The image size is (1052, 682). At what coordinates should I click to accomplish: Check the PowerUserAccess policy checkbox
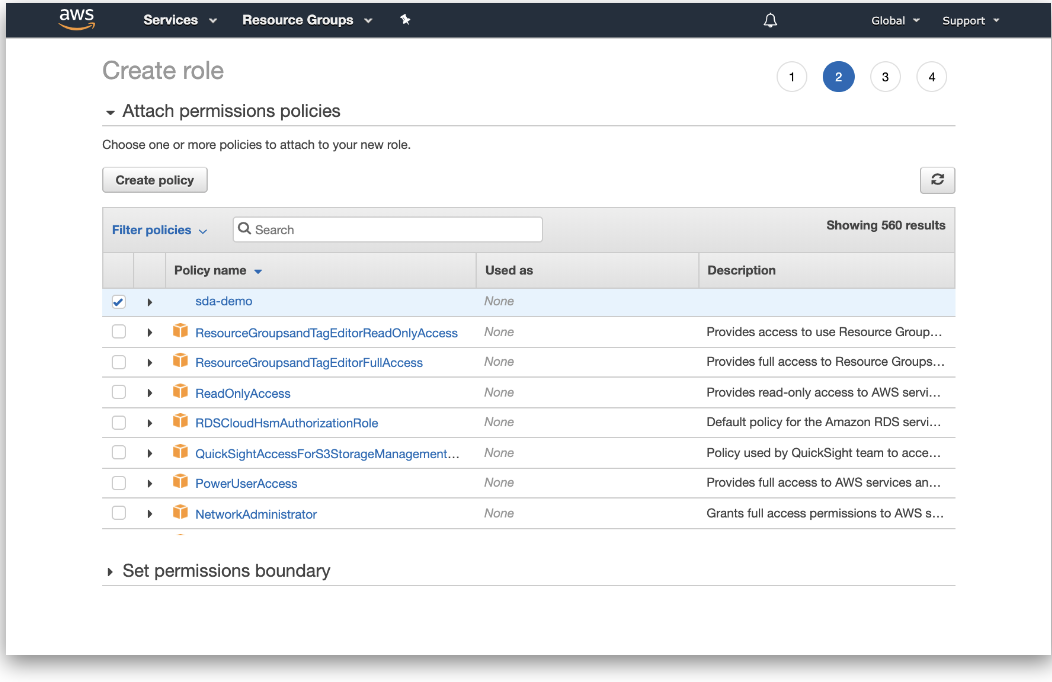click(x=119, y=483)
